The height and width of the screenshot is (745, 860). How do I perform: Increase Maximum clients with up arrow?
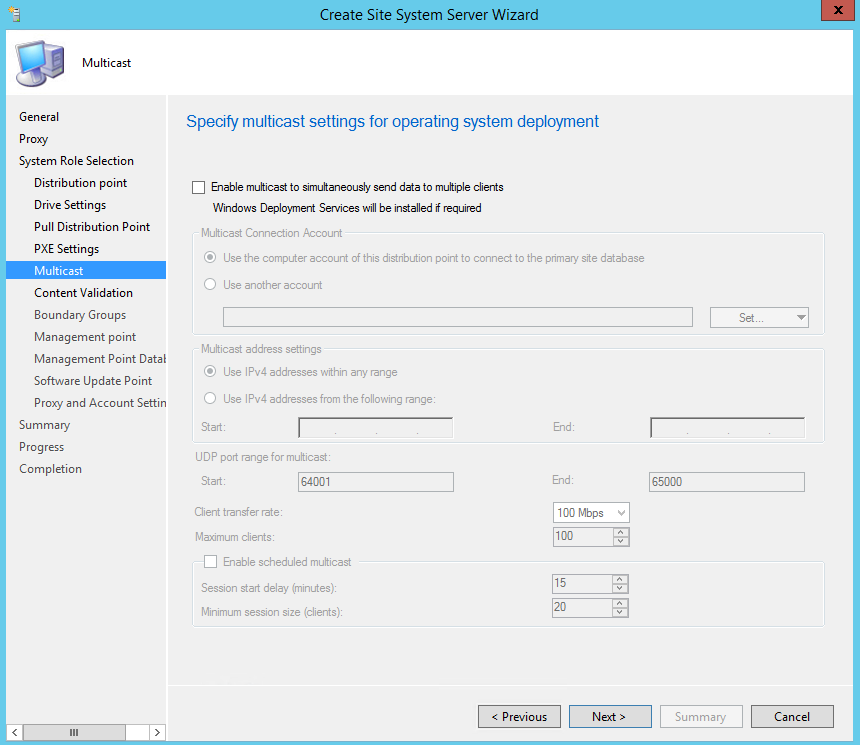620,532
